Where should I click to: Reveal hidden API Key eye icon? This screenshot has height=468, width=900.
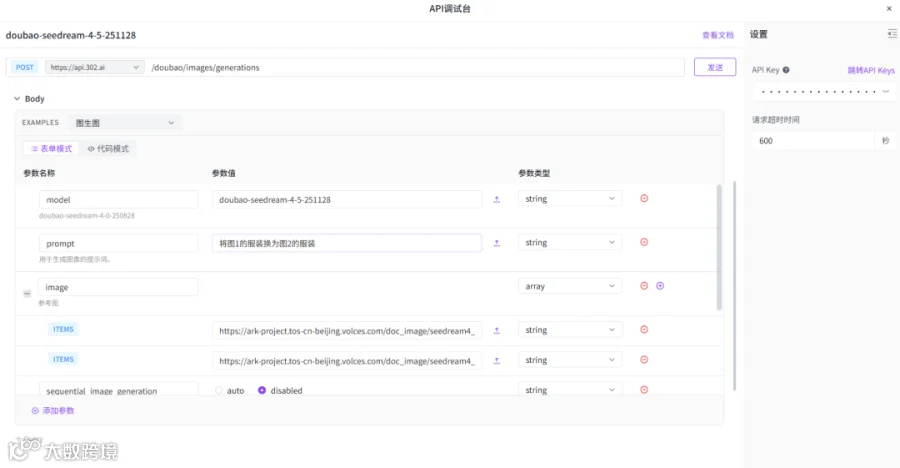tap(886, 91)
